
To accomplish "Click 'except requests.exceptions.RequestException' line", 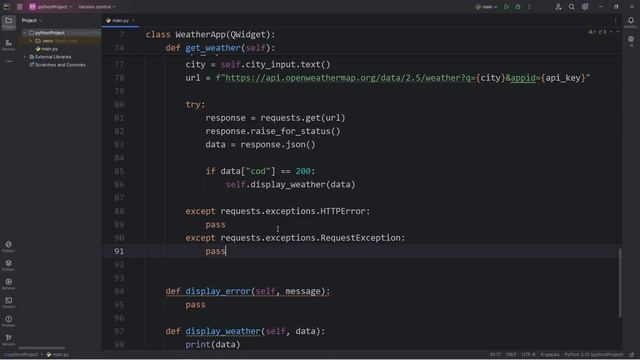I will (x=295, y=238).
